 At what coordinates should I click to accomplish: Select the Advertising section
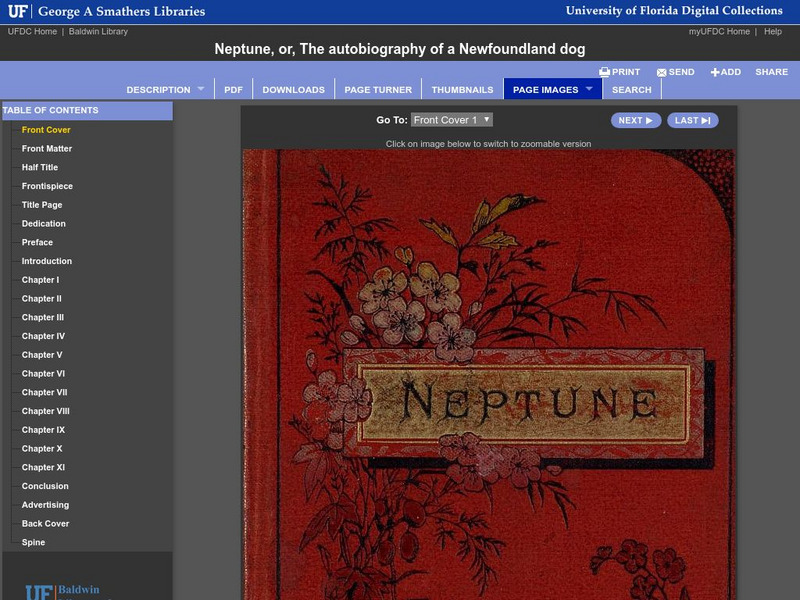click(45, 506)
